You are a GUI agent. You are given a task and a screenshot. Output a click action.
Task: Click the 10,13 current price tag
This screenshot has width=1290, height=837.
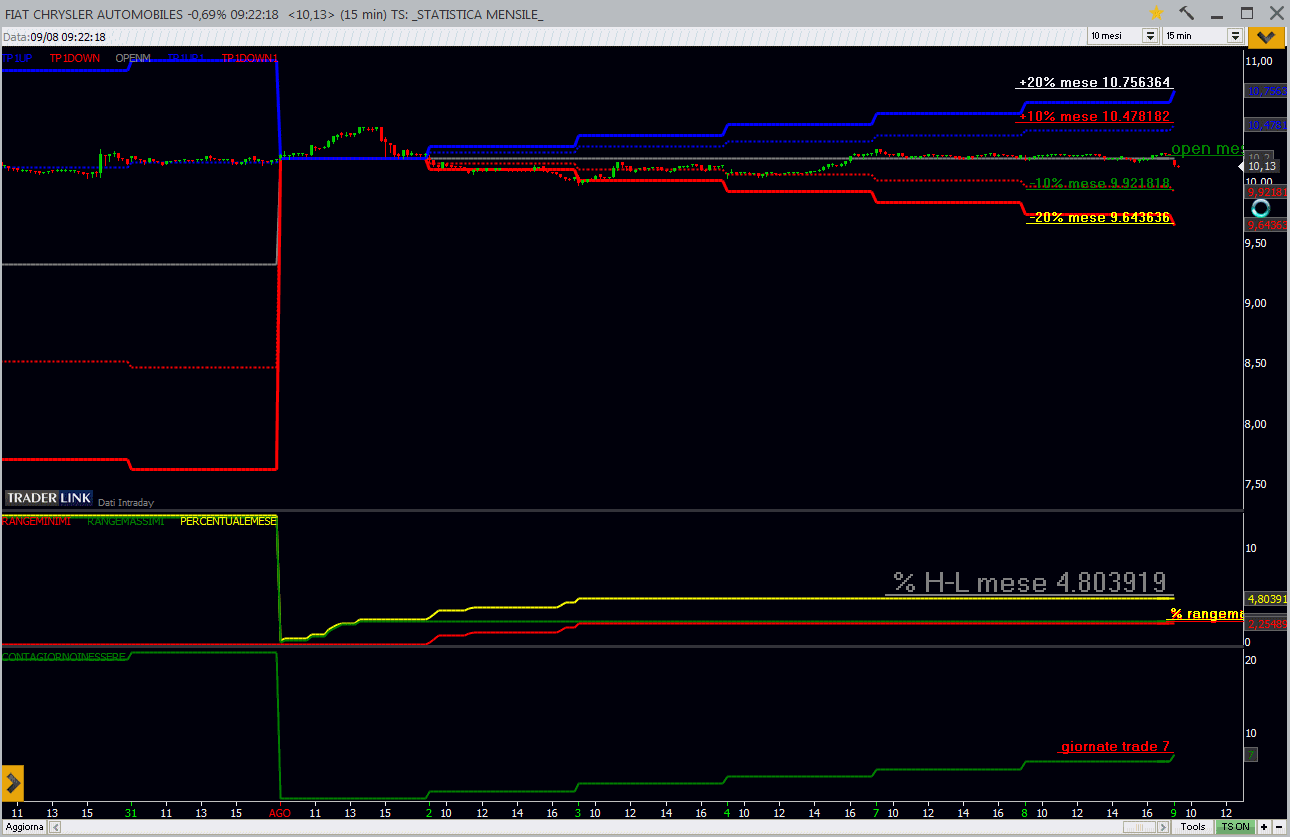[1260, 167]
